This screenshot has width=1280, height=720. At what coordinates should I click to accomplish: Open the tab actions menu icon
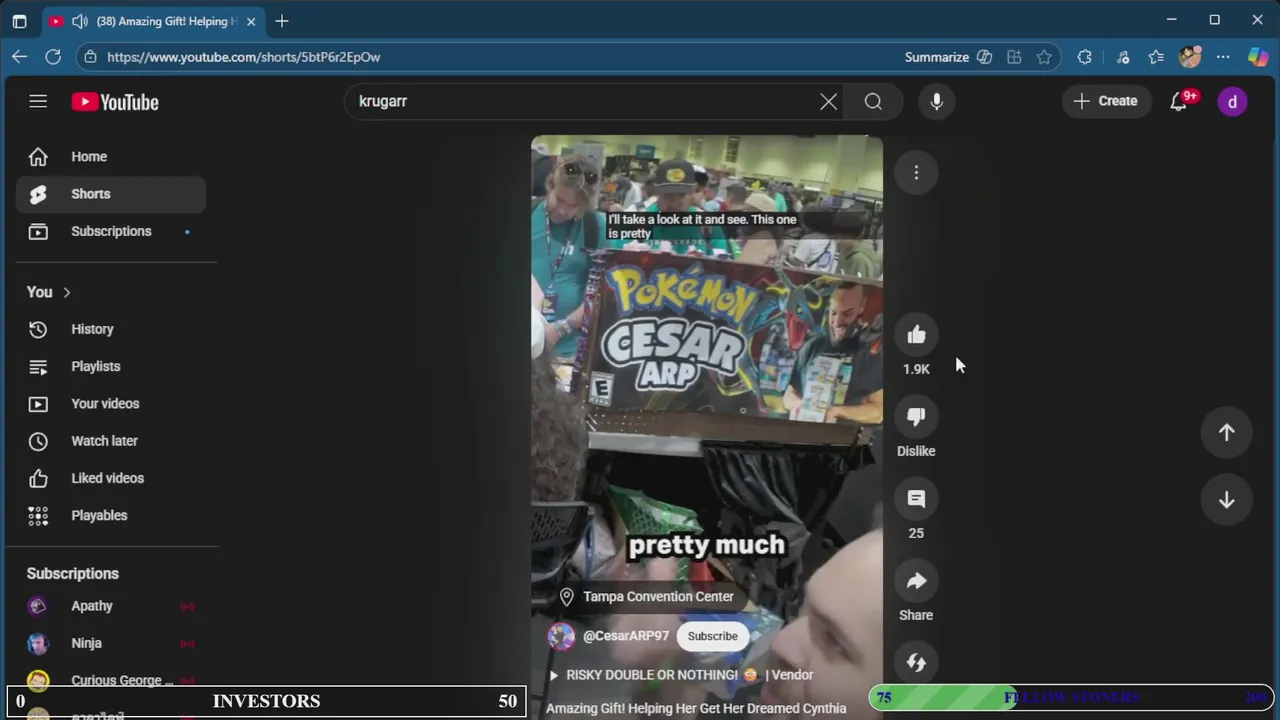(x=19, y=21)
